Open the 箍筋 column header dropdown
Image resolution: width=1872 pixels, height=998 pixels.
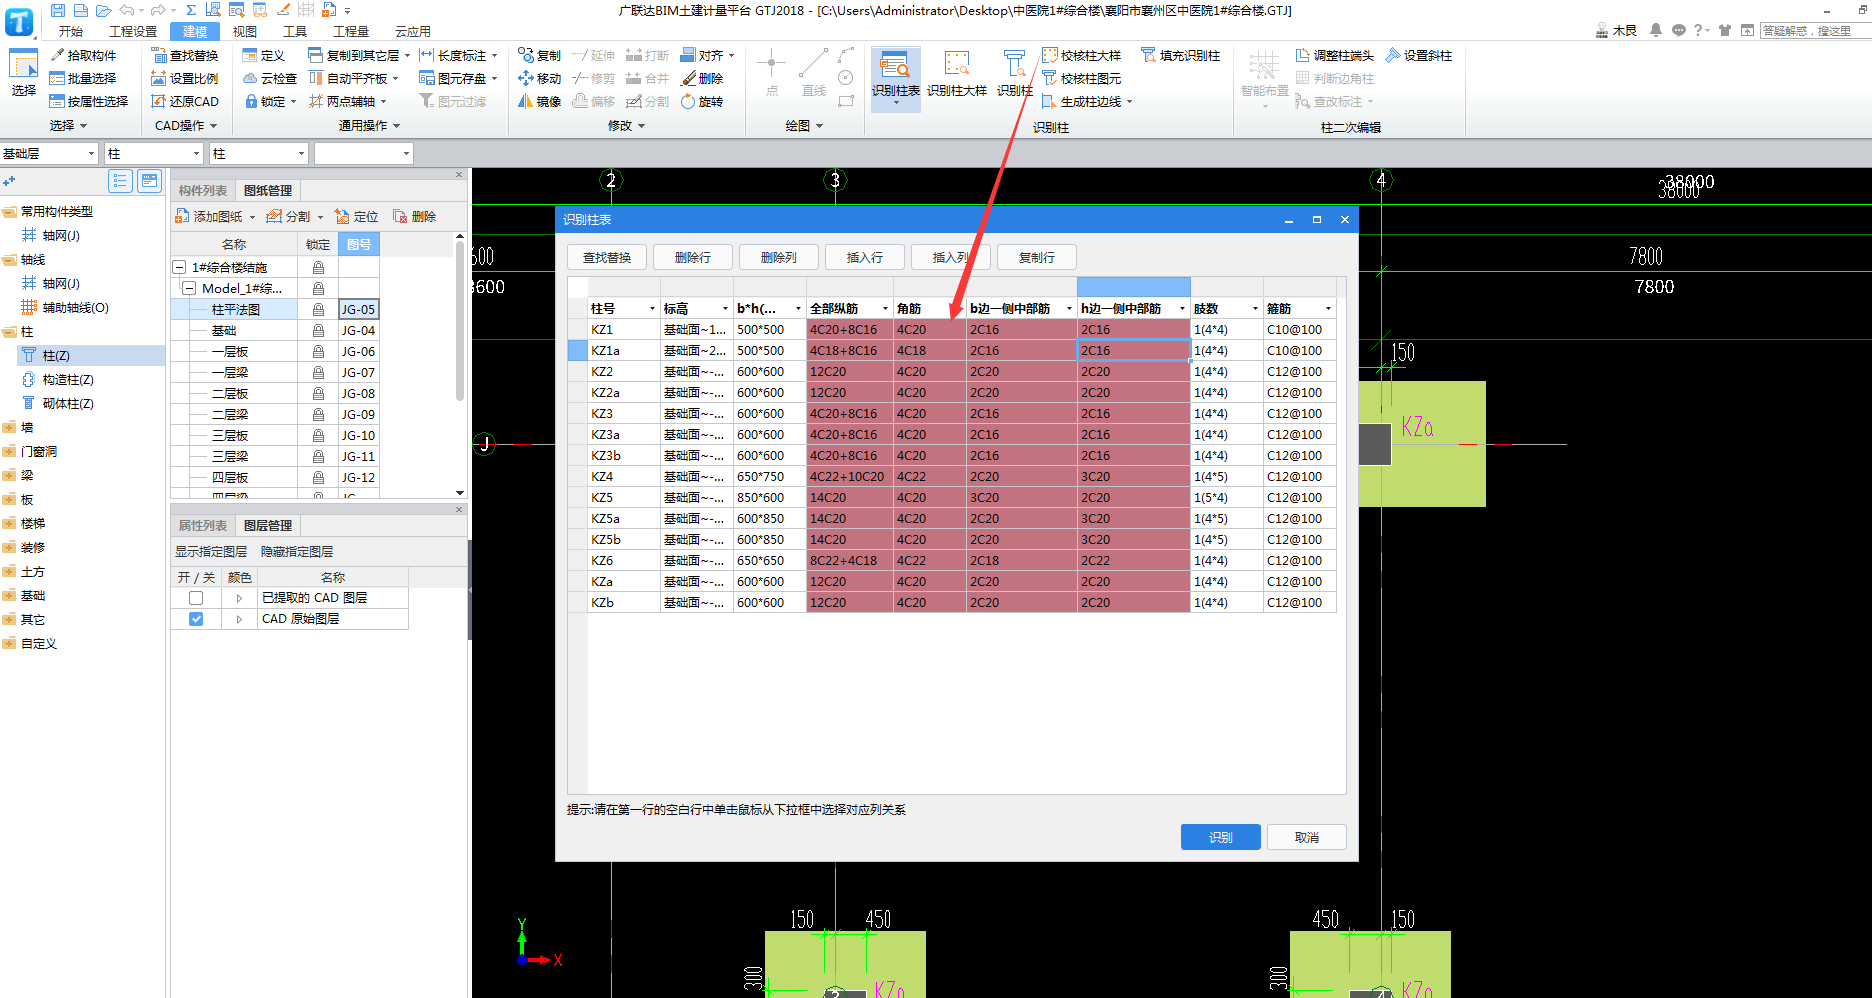[1328, 309]
